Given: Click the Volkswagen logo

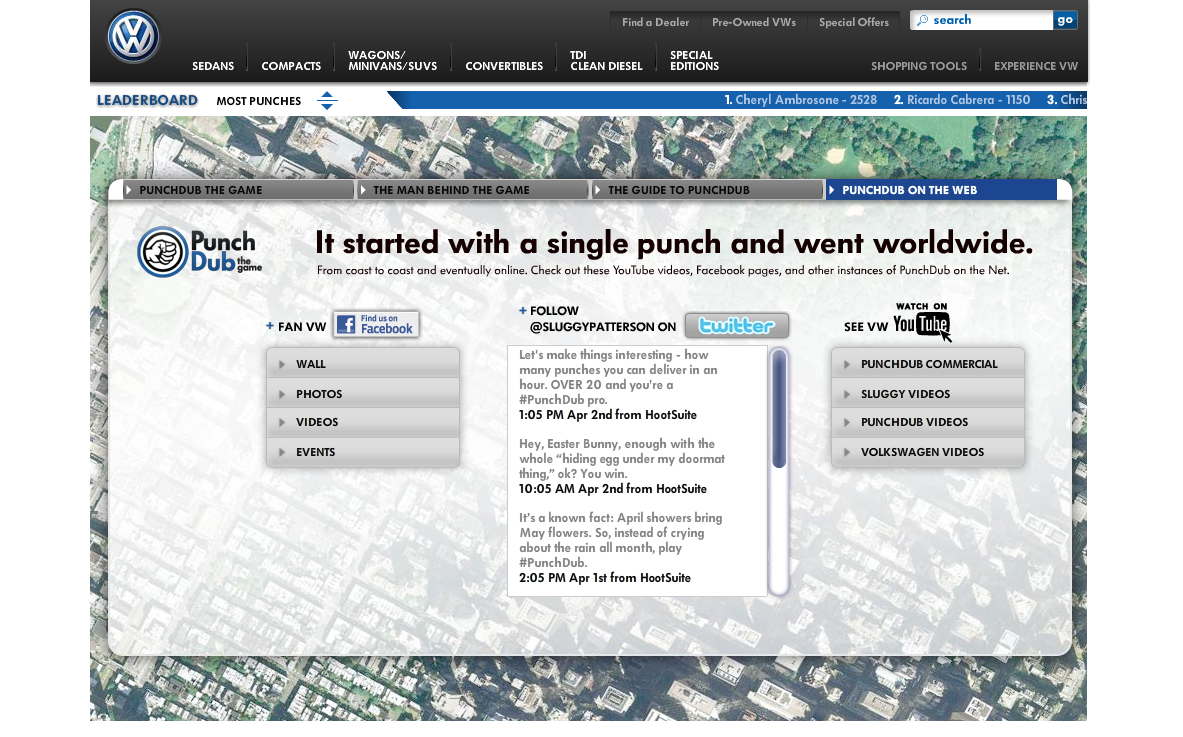Looking at the screenshot, I should (x=134, y=36).
